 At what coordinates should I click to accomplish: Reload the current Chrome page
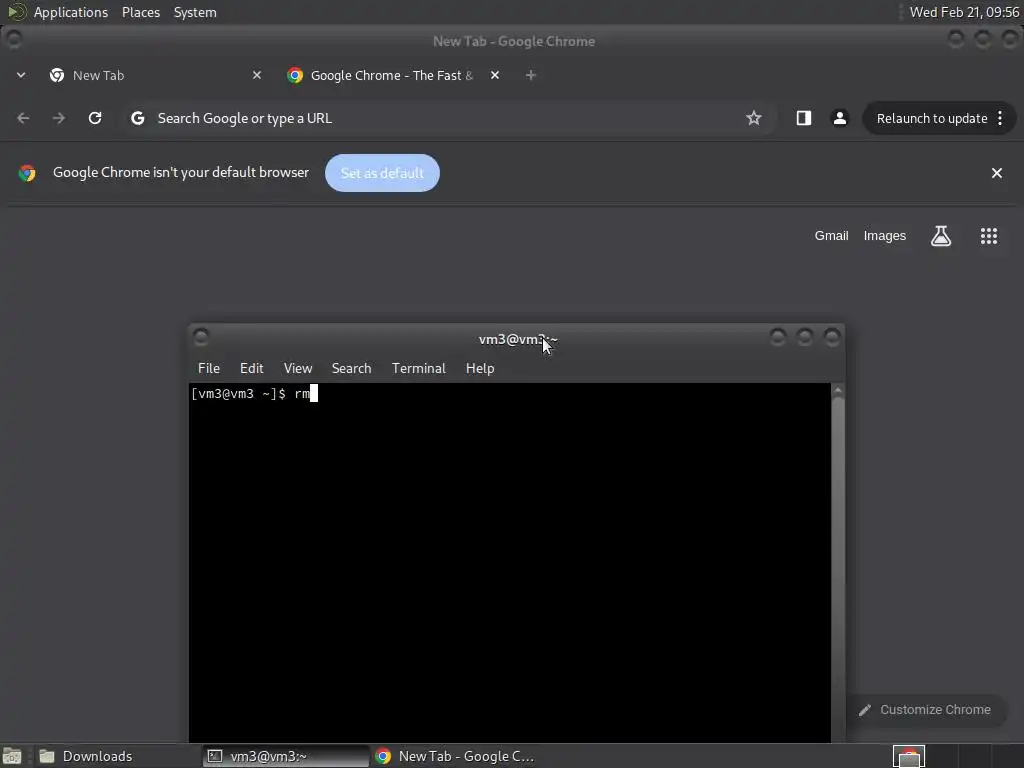(95, 118)
